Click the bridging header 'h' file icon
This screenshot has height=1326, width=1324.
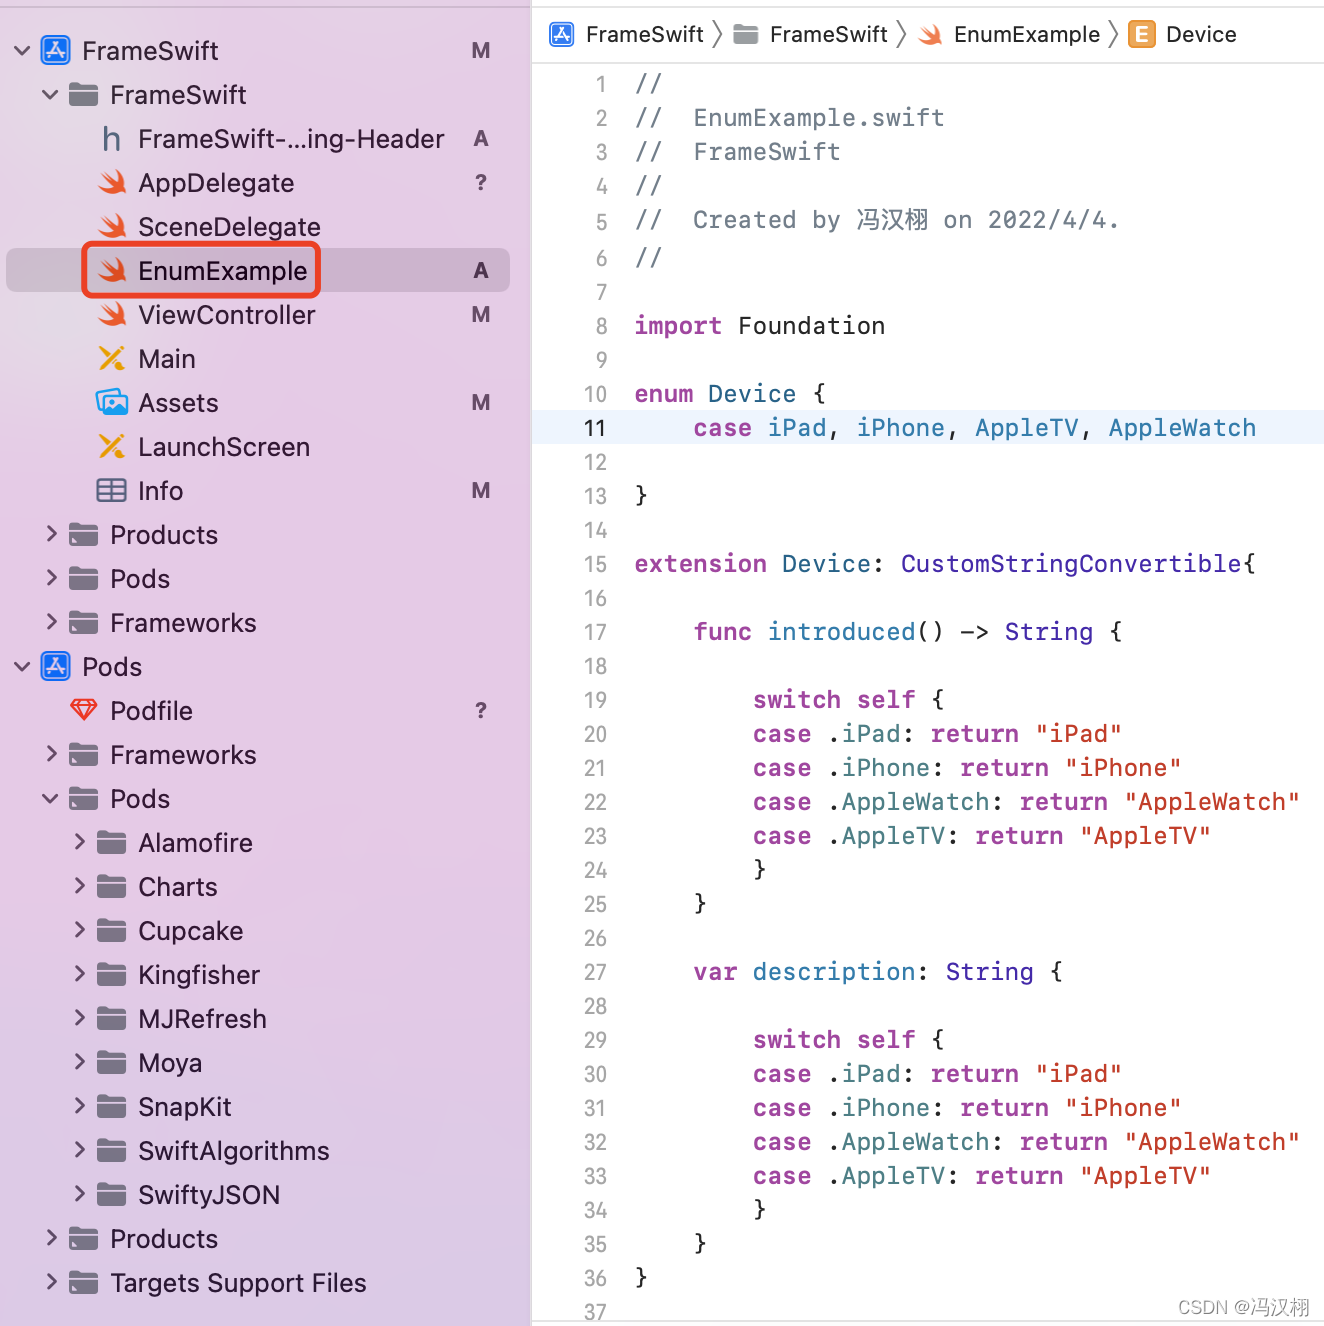pyautogui.click(x=112, y=139)
